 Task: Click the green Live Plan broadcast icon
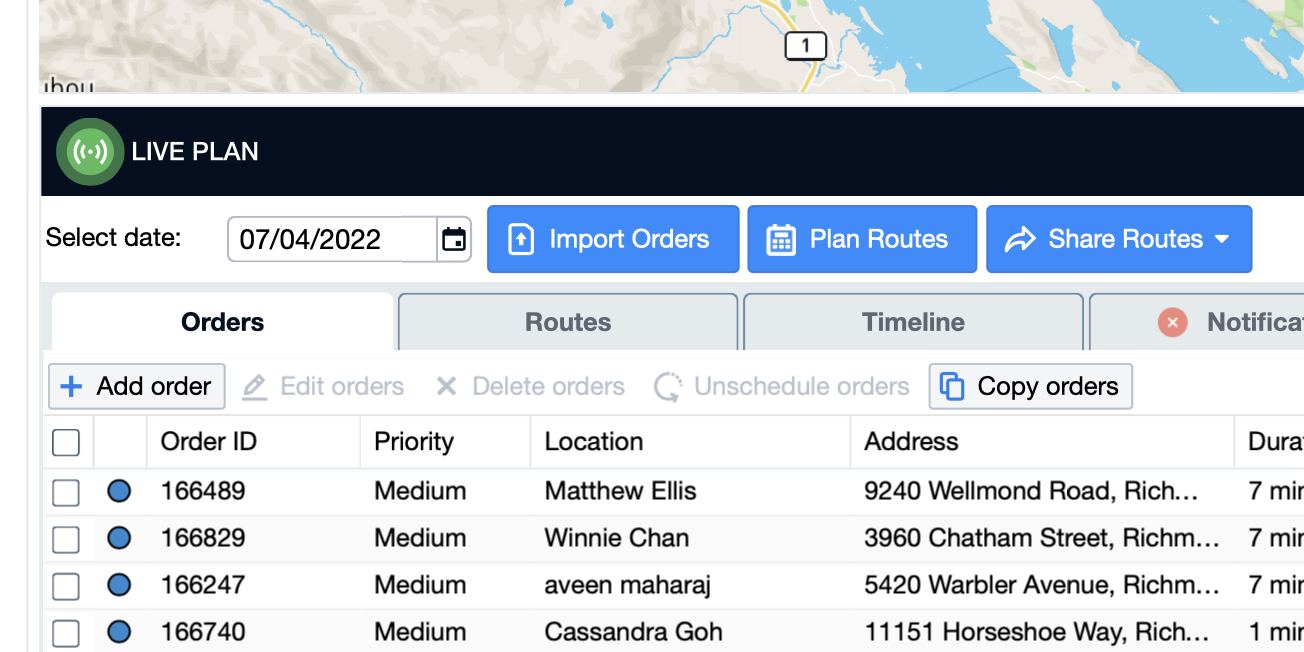[x=90, y=152]
